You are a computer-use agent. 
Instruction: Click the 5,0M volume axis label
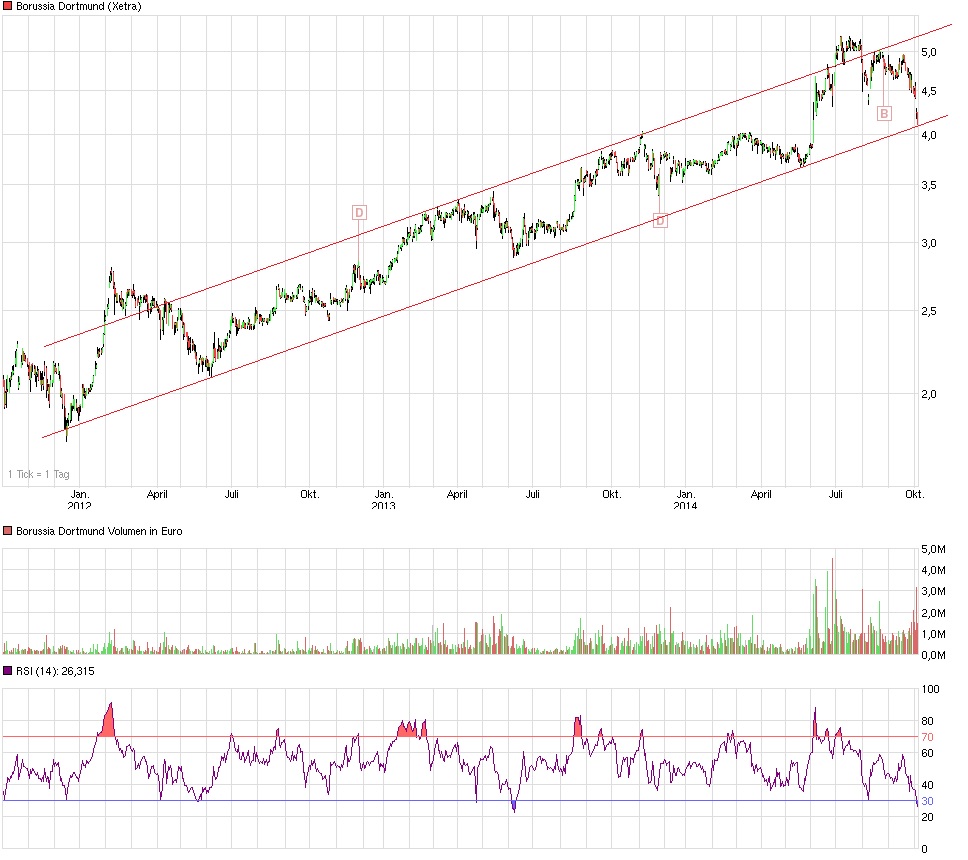[x=934, y=549]
